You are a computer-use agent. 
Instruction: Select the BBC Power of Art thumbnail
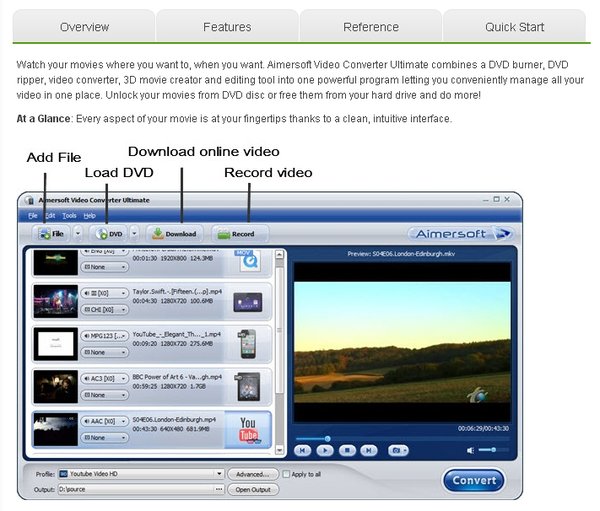pyautogui.click(x=55, y=387)
